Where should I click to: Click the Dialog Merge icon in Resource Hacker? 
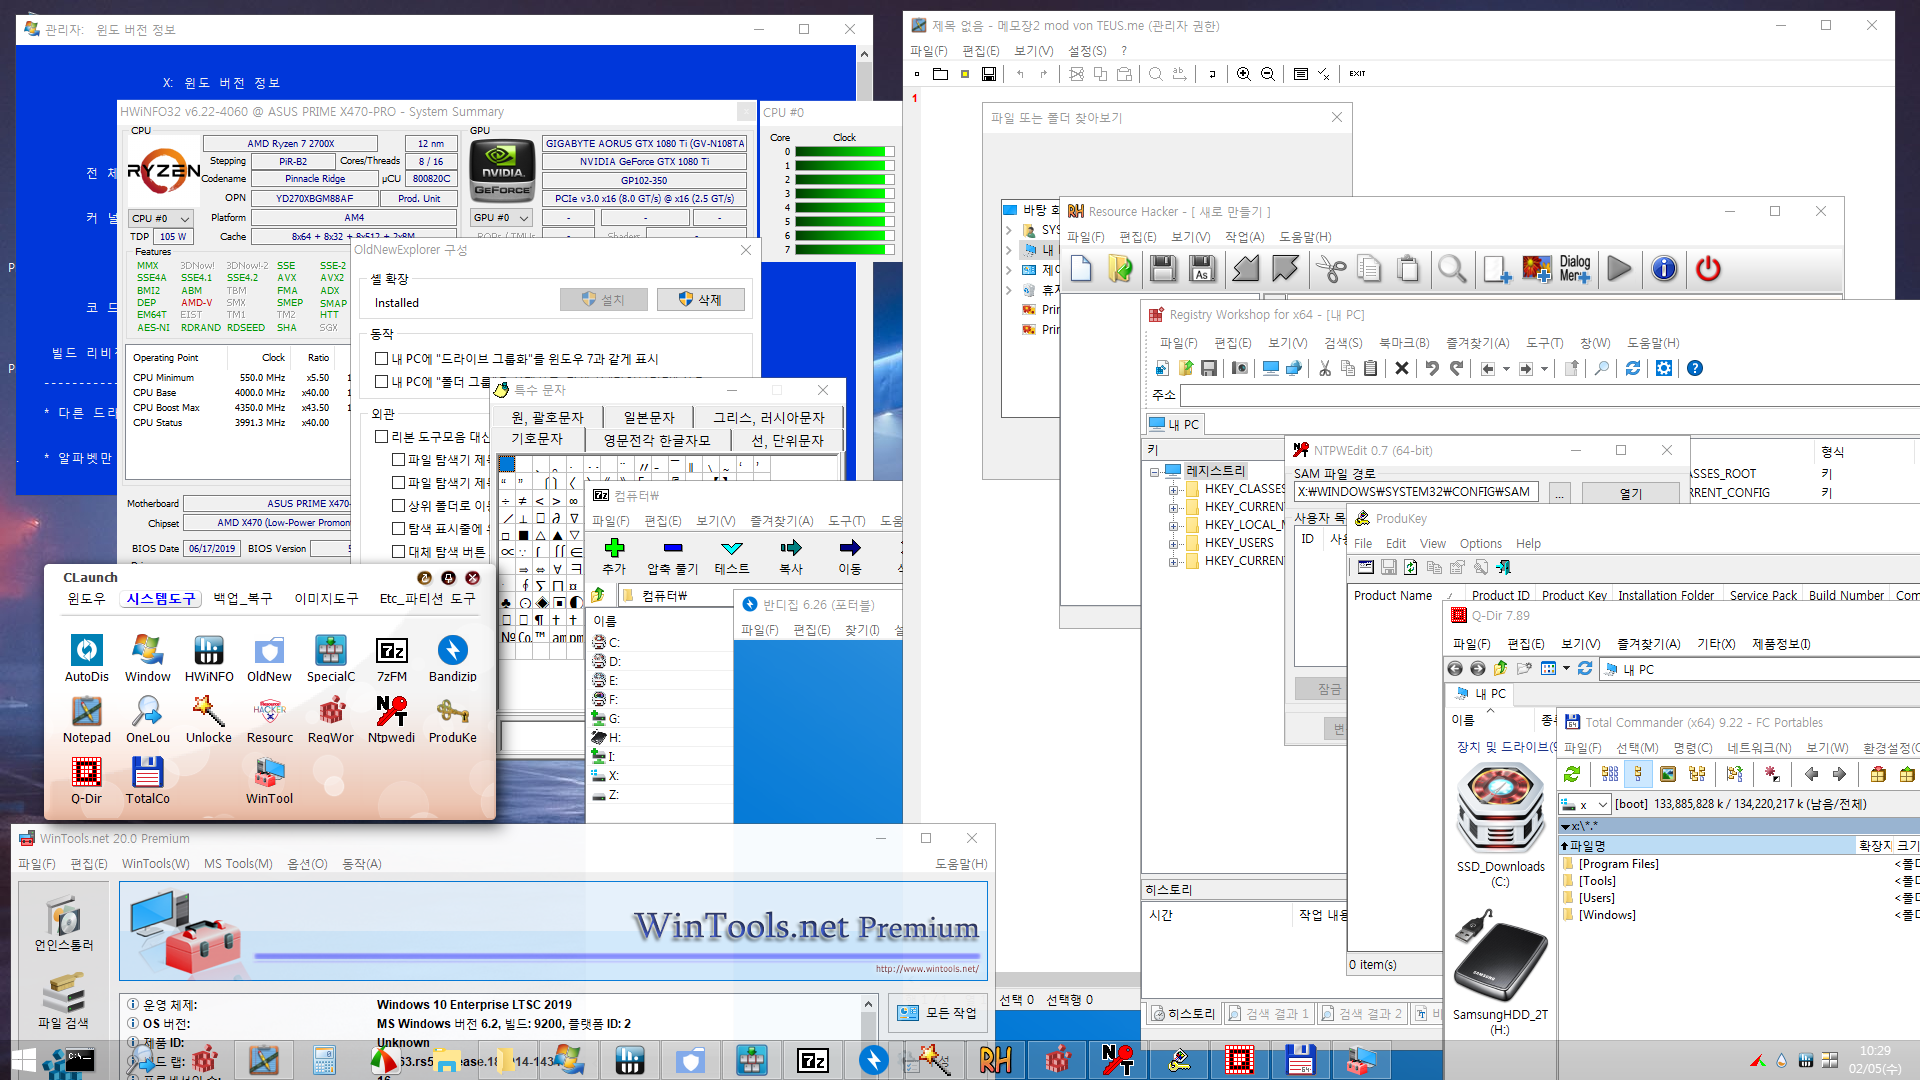1575,268
